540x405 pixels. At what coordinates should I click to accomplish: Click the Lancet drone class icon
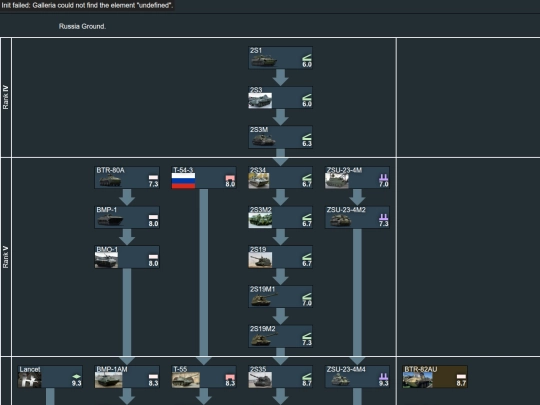[76, 377]
